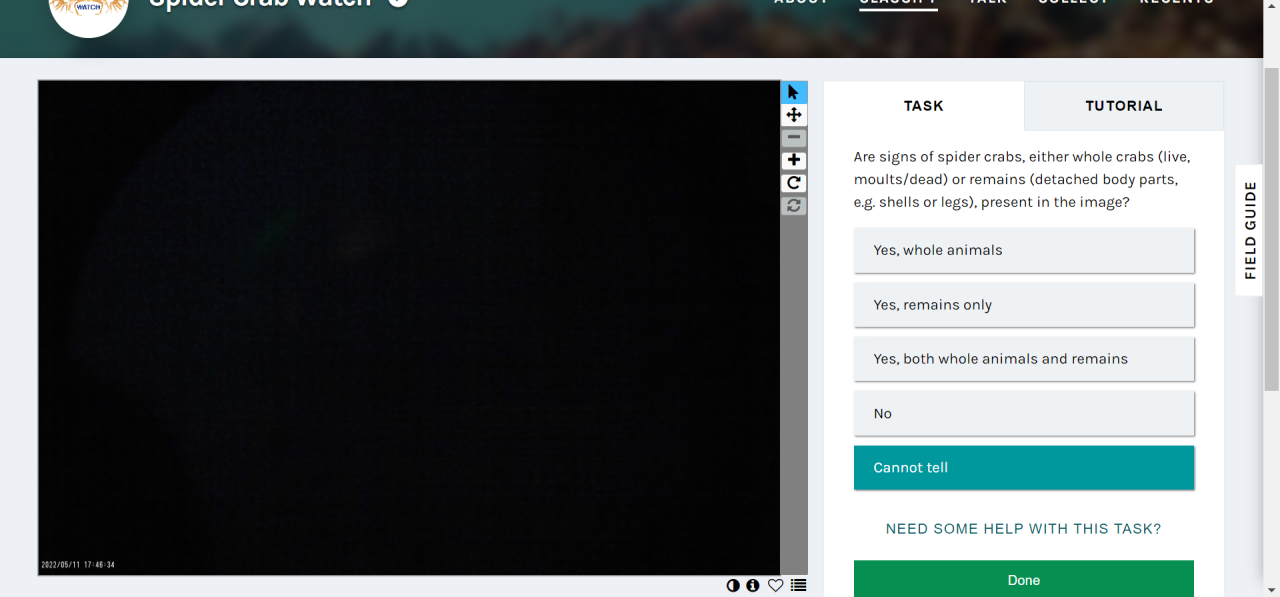This screenshot has width=1280, height=597.
Task: Add image to a collection
Action: tap(798, 585)
